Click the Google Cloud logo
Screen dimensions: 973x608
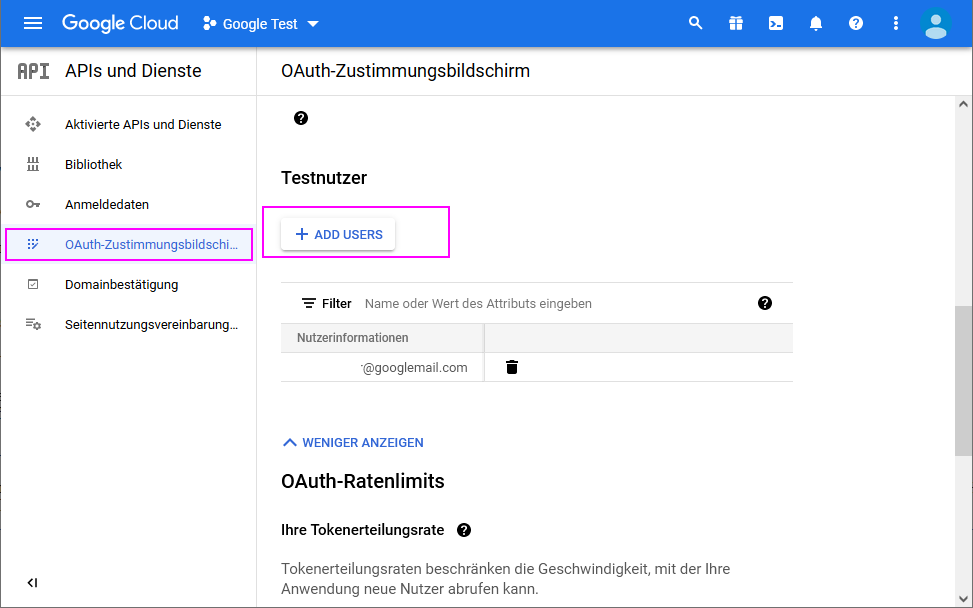point(120,24)
